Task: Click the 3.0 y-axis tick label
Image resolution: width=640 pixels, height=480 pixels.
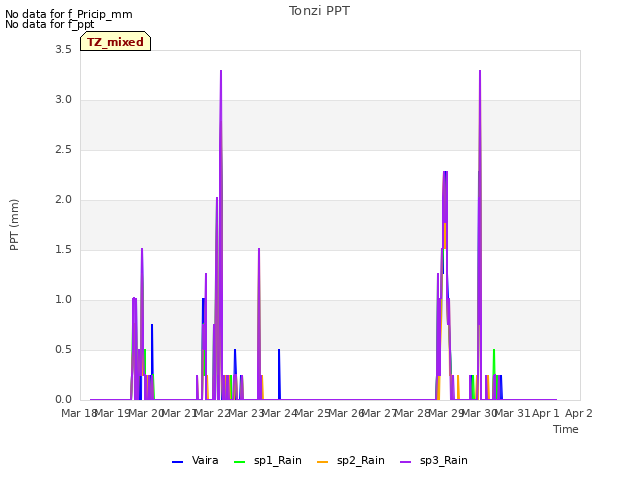Action: (x=63, y=100)
